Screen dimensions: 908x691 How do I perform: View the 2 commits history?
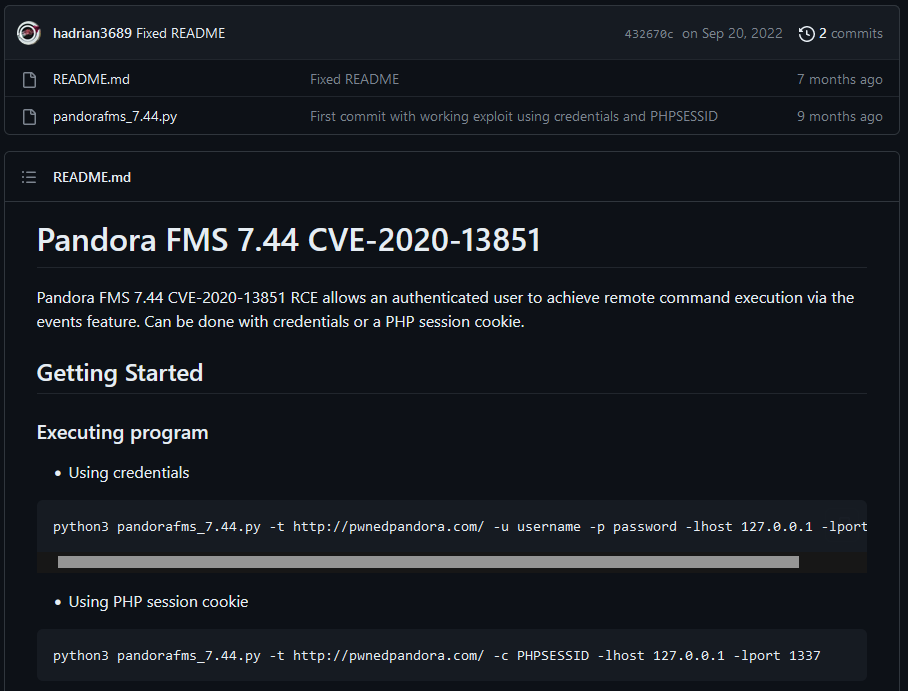[x=850, y=34]
